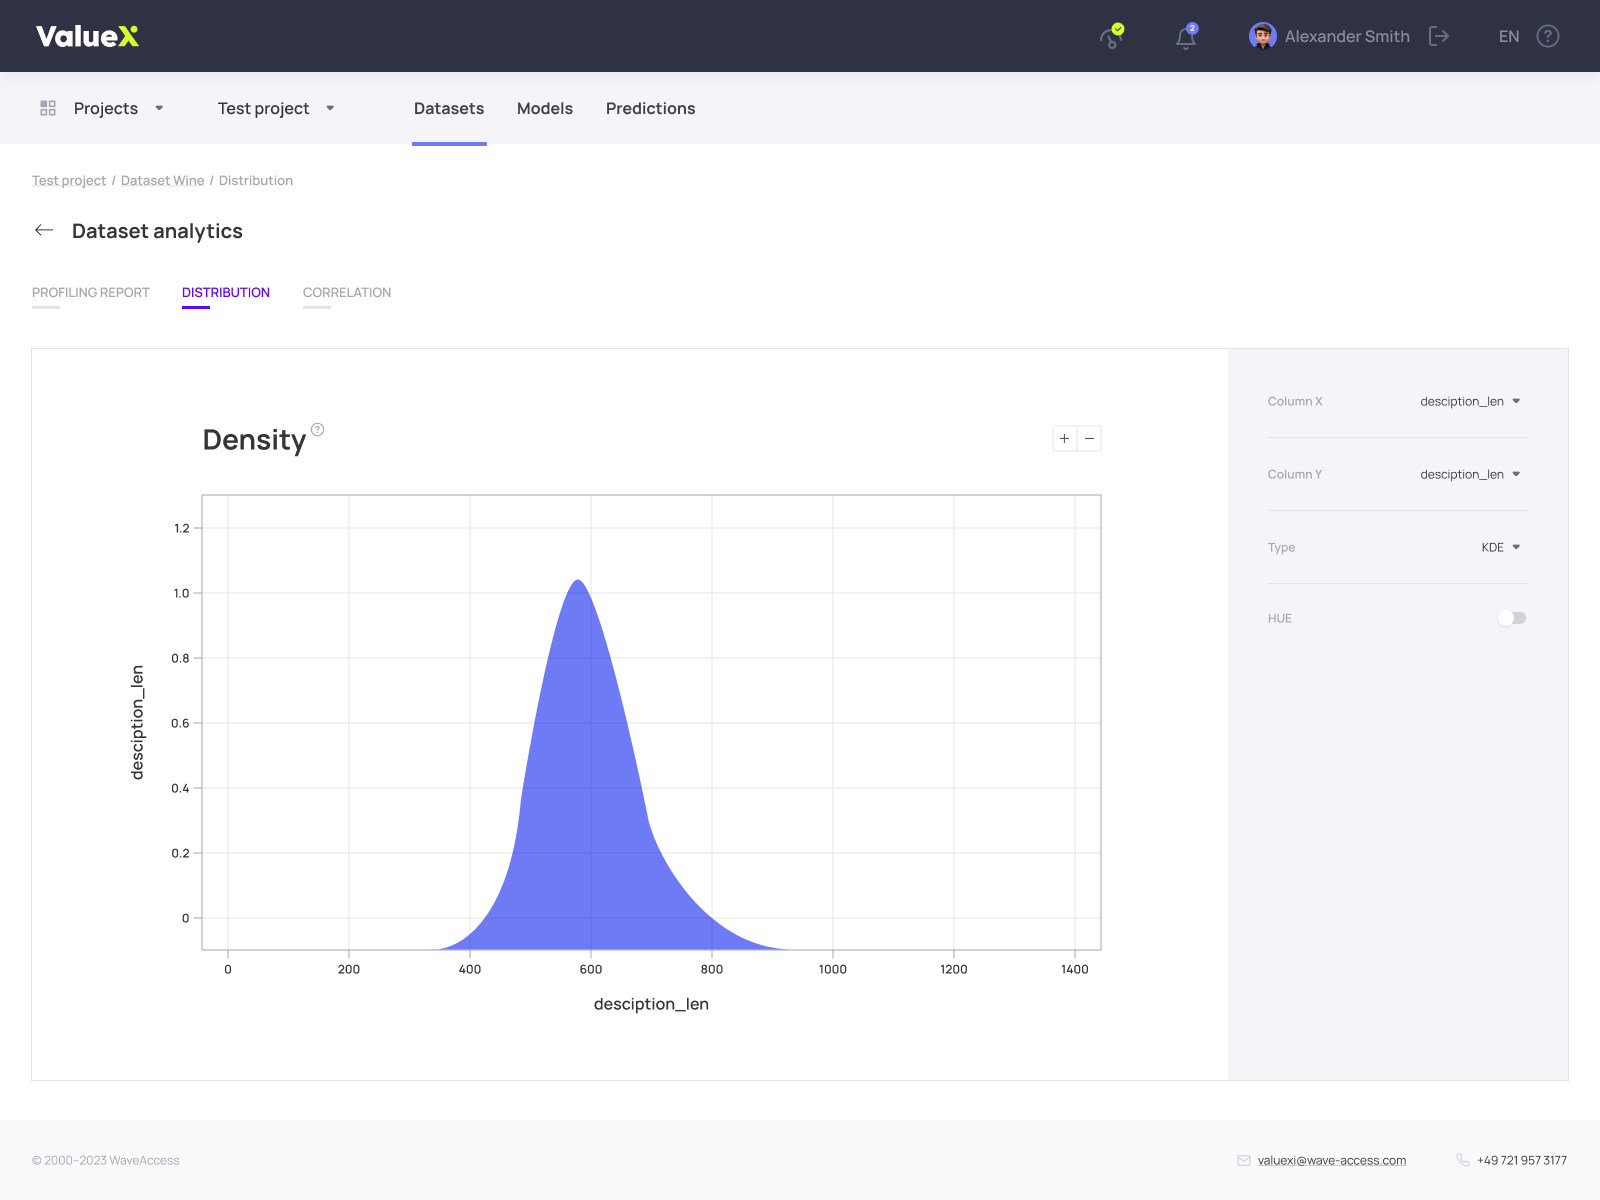
Task: Open the notifications bell with 2 alerts
Action: [x=1185, y=38]
